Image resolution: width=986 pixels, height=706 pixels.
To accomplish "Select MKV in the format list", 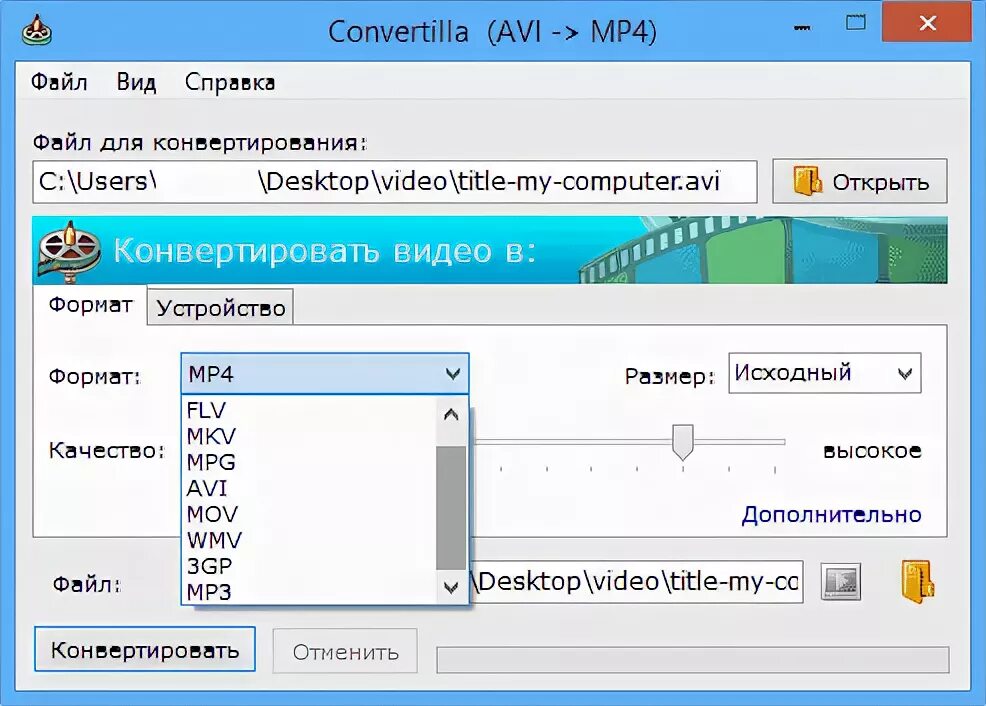I will point(309,436).
